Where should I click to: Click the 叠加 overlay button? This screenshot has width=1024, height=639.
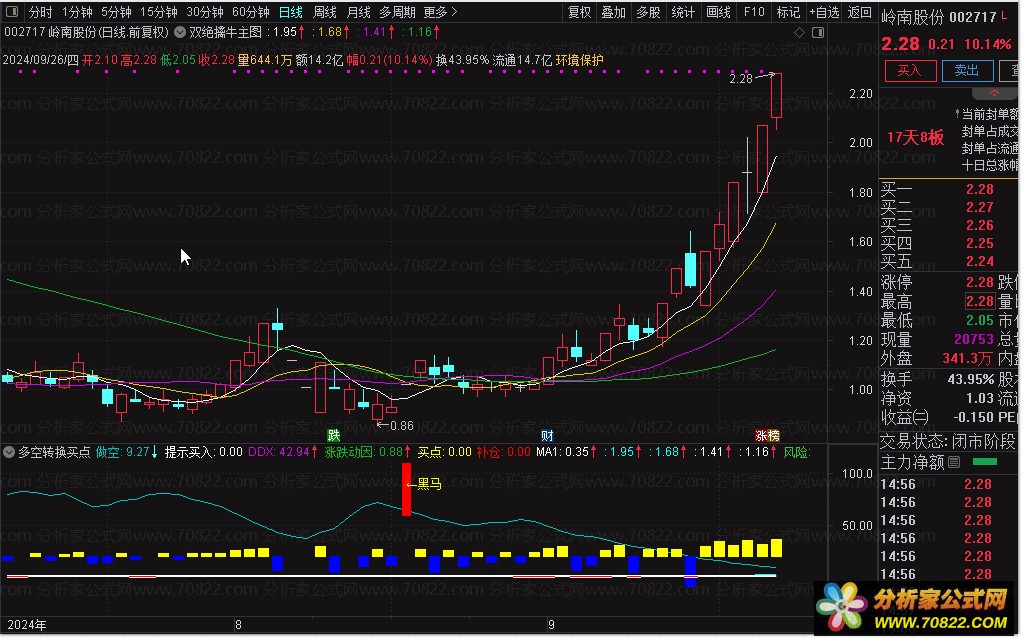click(x=613, y=12)
